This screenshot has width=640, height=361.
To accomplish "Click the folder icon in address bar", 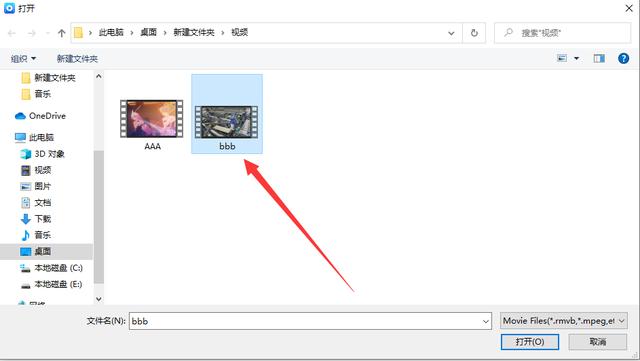I will click(78, 33).
